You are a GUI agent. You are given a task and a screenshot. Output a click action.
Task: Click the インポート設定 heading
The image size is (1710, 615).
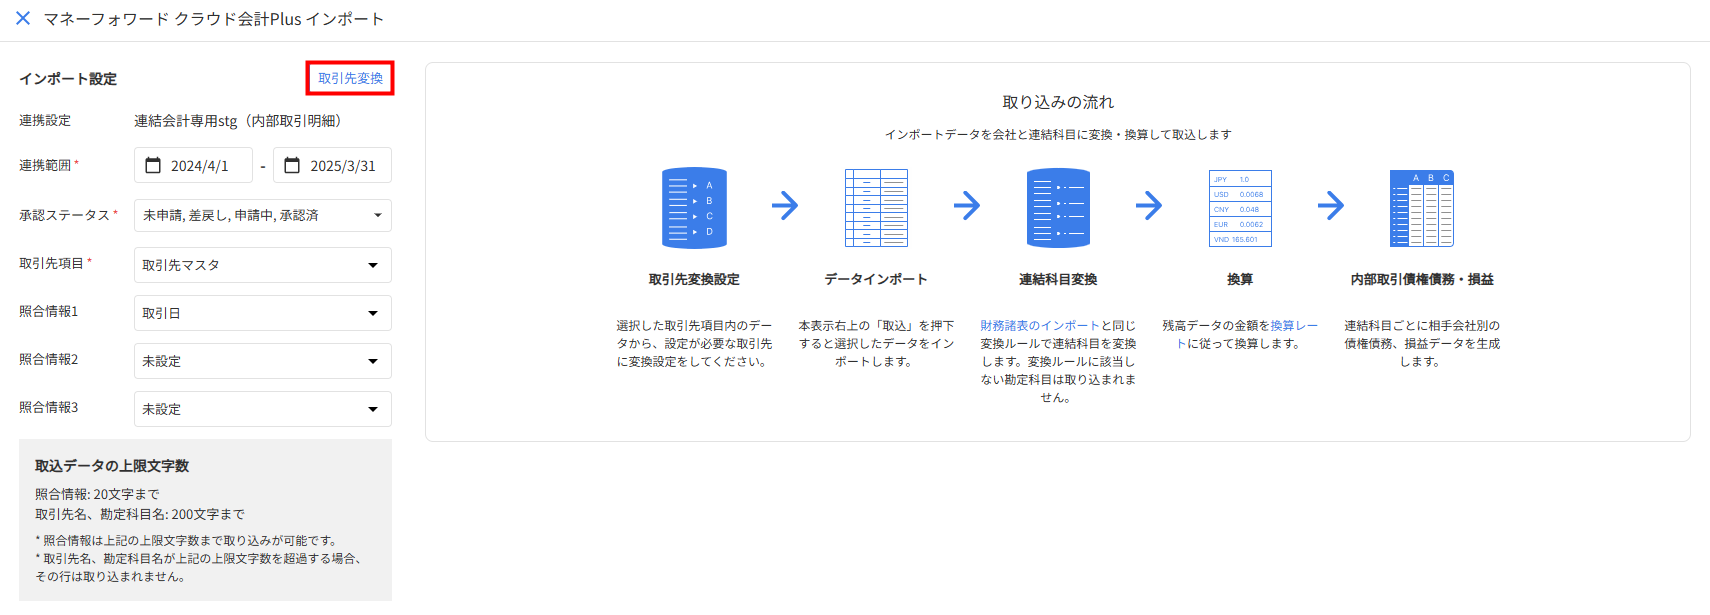pos(68,79)
